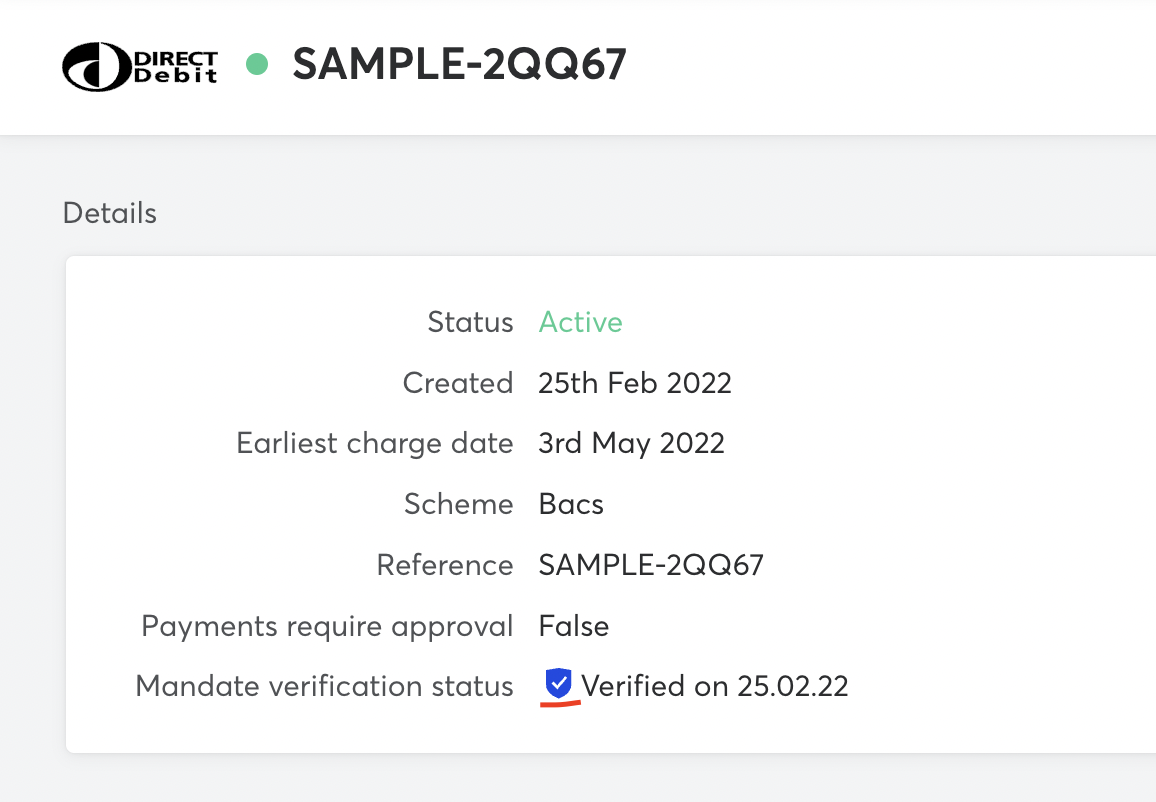Click the Verified on 25.02.22 text
The width and height of the screenshot is (1156, 802).
[715, 686]
